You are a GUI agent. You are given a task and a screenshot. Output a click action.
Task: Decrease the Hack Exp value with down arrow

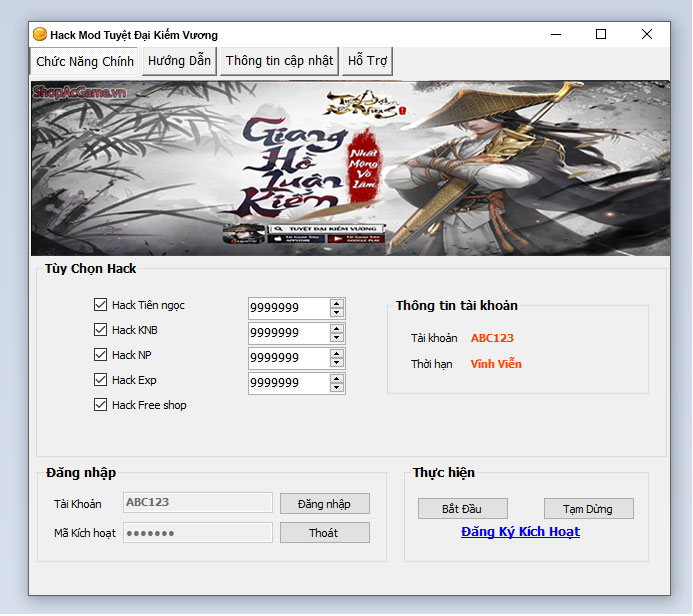point(337,388)
